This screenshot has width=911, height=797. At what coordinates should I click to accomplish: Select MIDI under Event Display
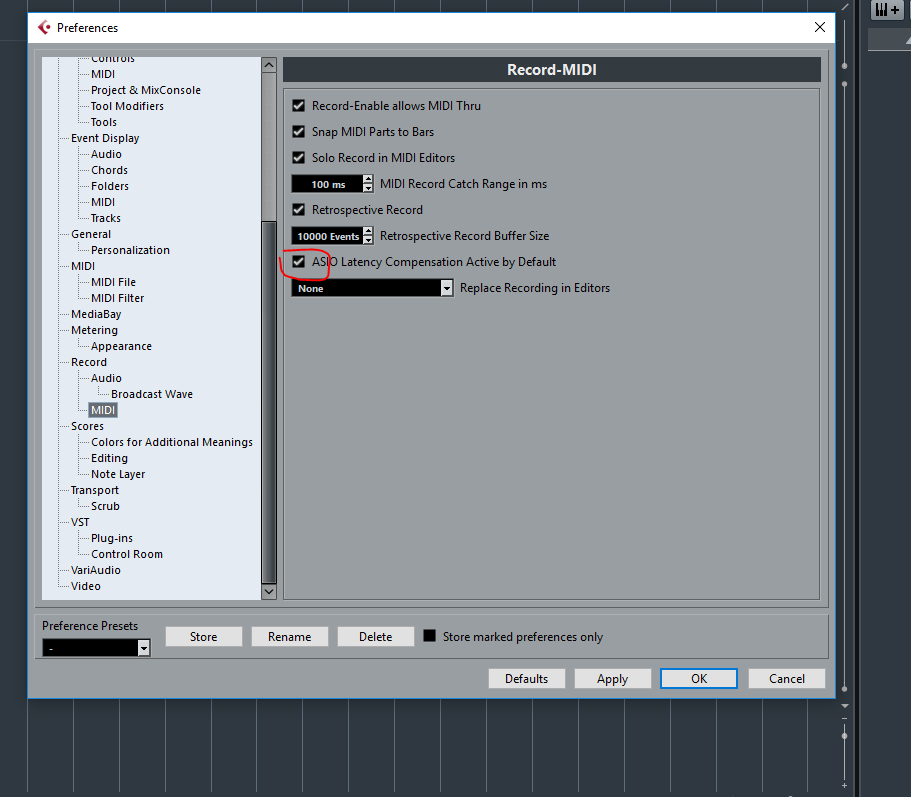coord(103,202)
